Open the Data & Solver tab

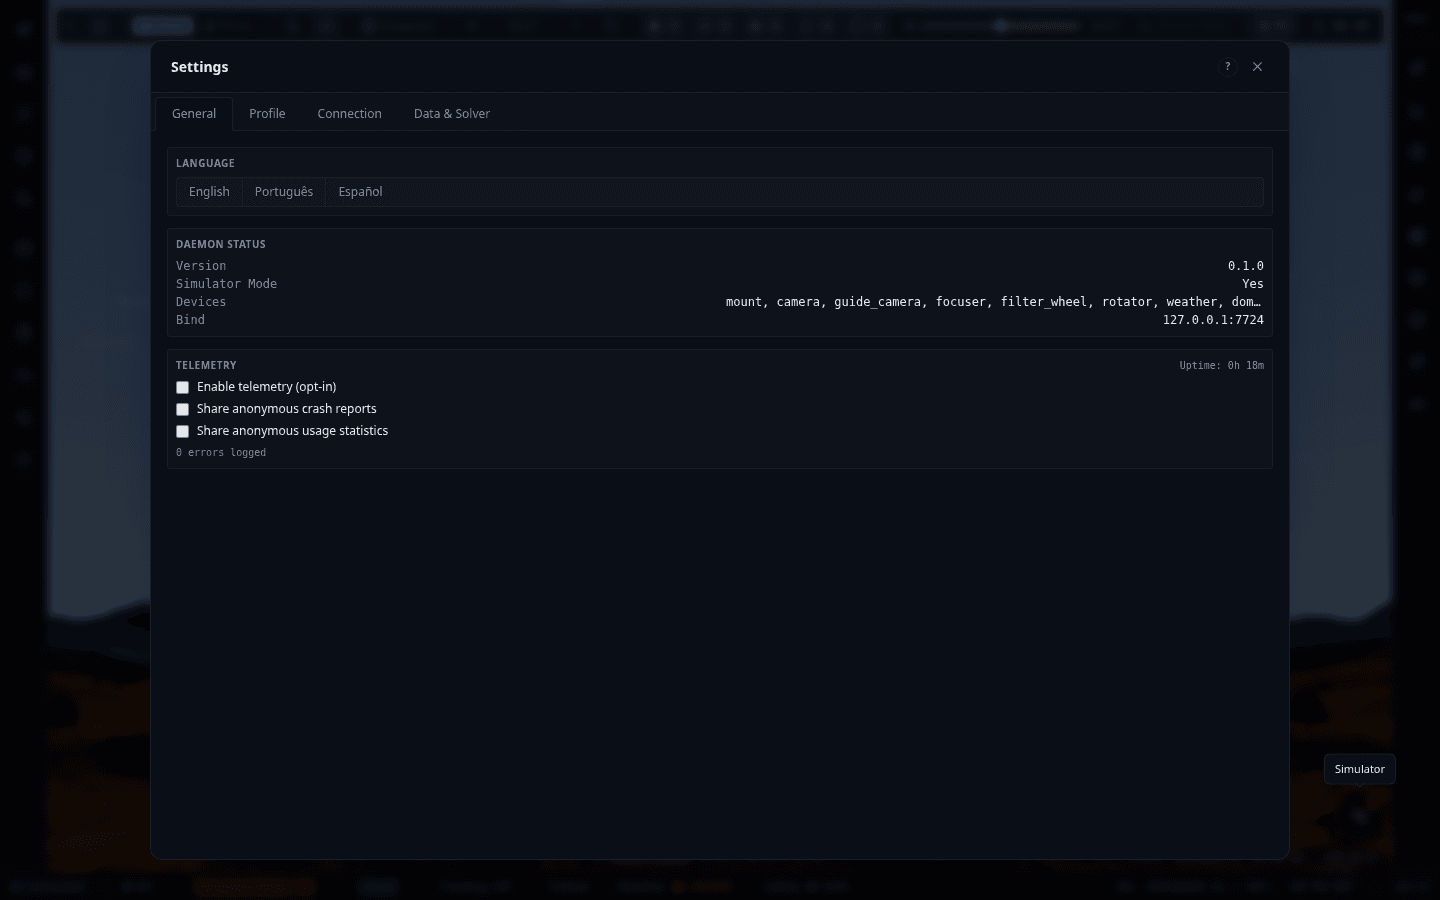tap(452, 114)
